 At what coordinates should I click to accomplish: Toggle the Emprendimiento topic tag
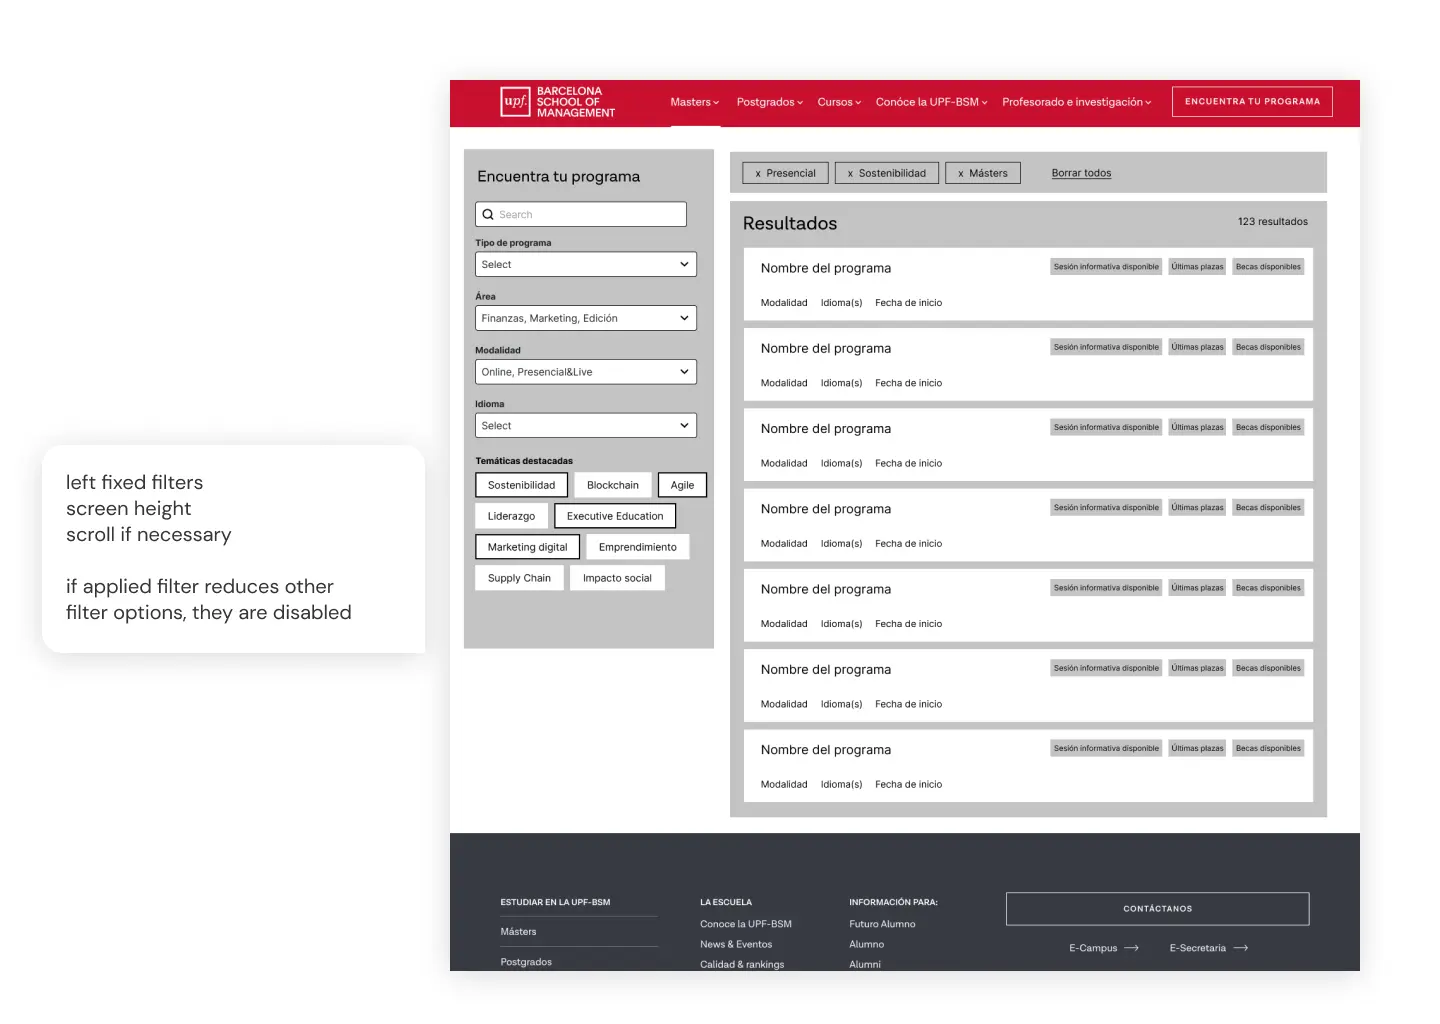(637, 548)
